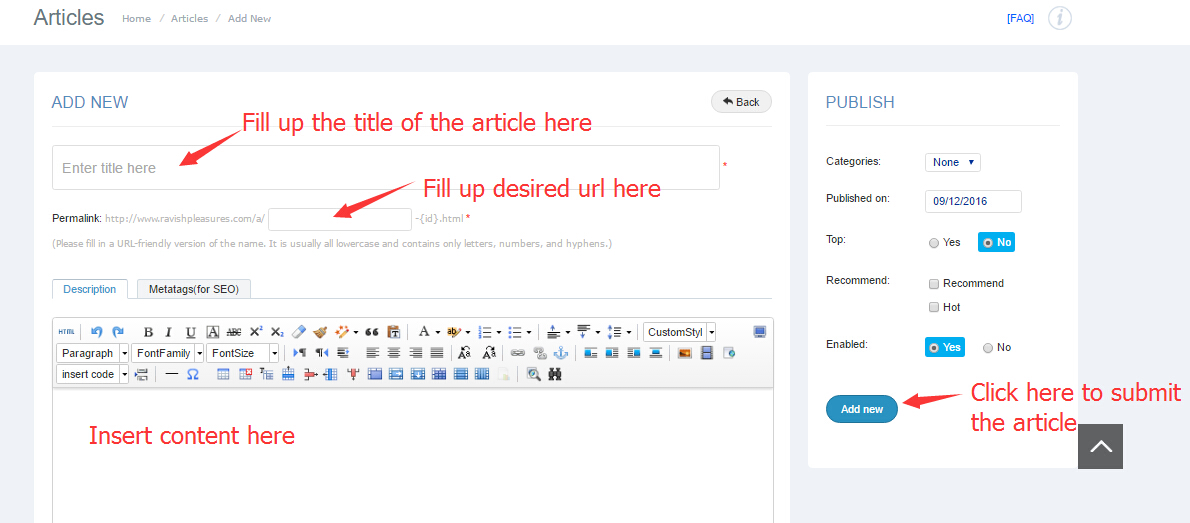The image size is (1190, 523).
Task: Click the undo arrow in editor toolbar
Action: (x=97, y=332)
